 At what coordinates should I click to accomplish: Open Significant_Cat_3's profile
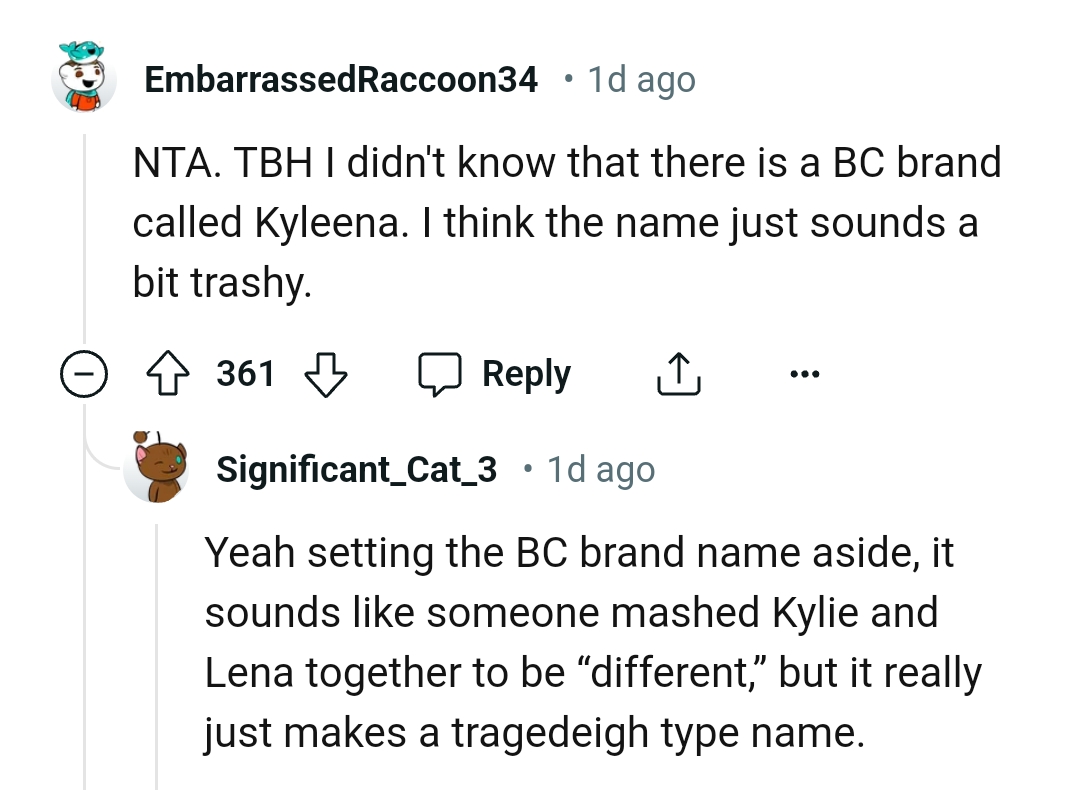click(x=356, y=468)
